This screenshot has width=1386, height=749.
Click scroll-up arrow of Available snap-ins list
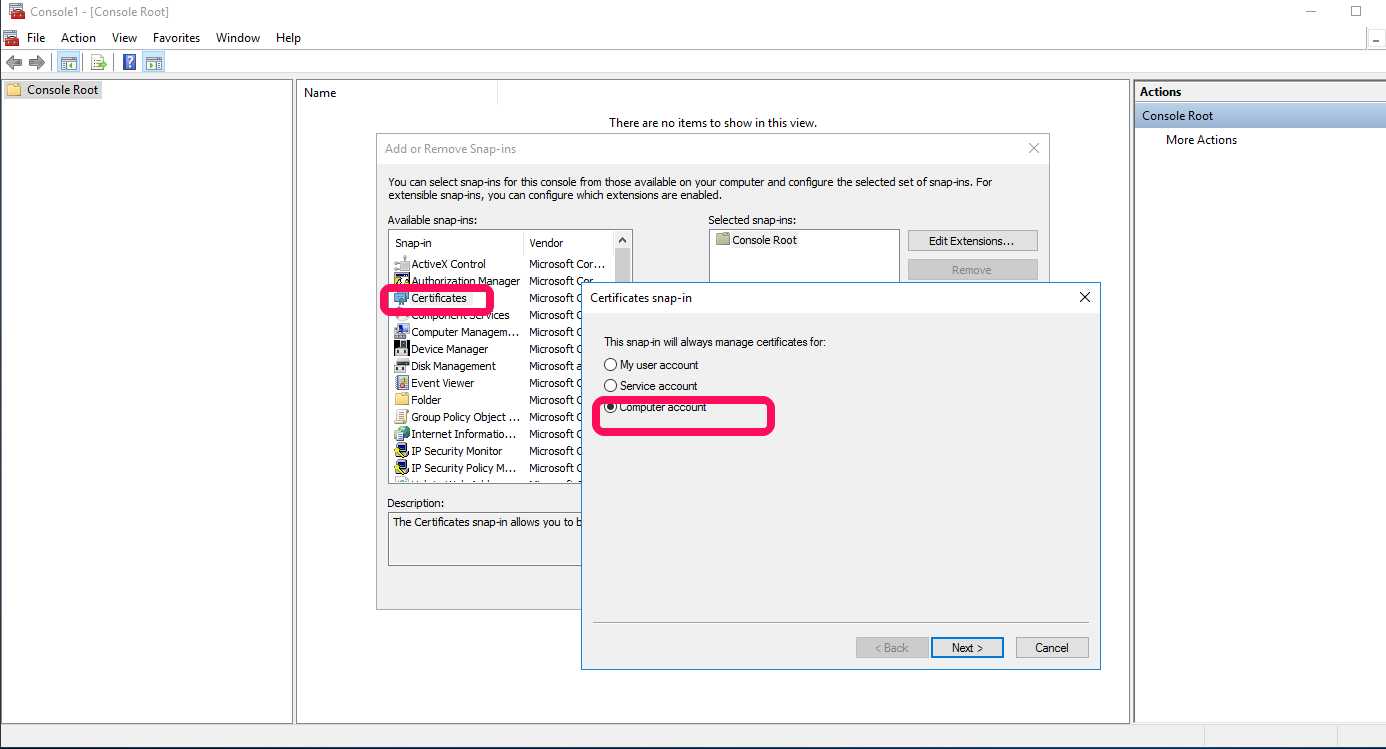pyautogui.click(x=623, y=240)
